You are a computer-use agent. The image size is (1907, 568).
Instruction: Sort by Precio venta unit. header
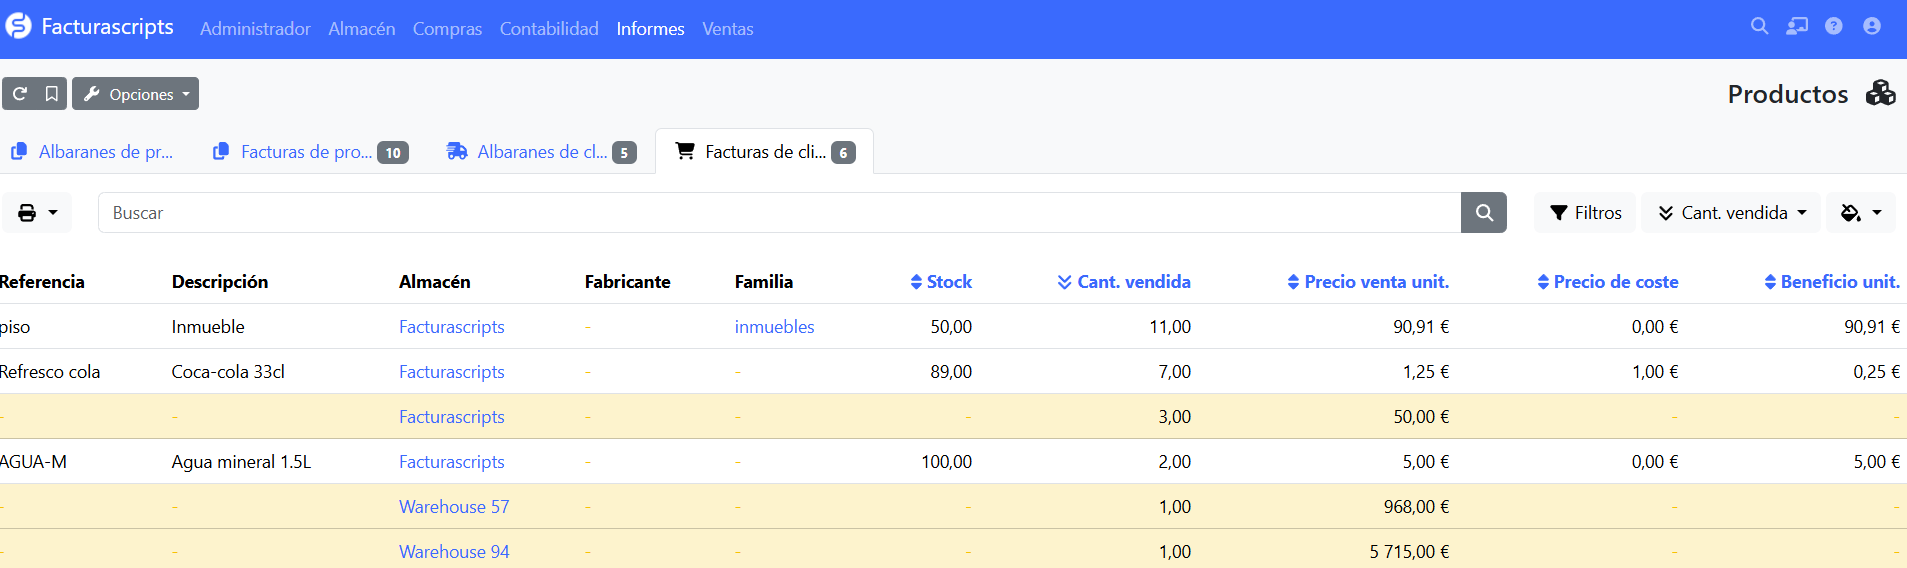(x=1368, y=282)
